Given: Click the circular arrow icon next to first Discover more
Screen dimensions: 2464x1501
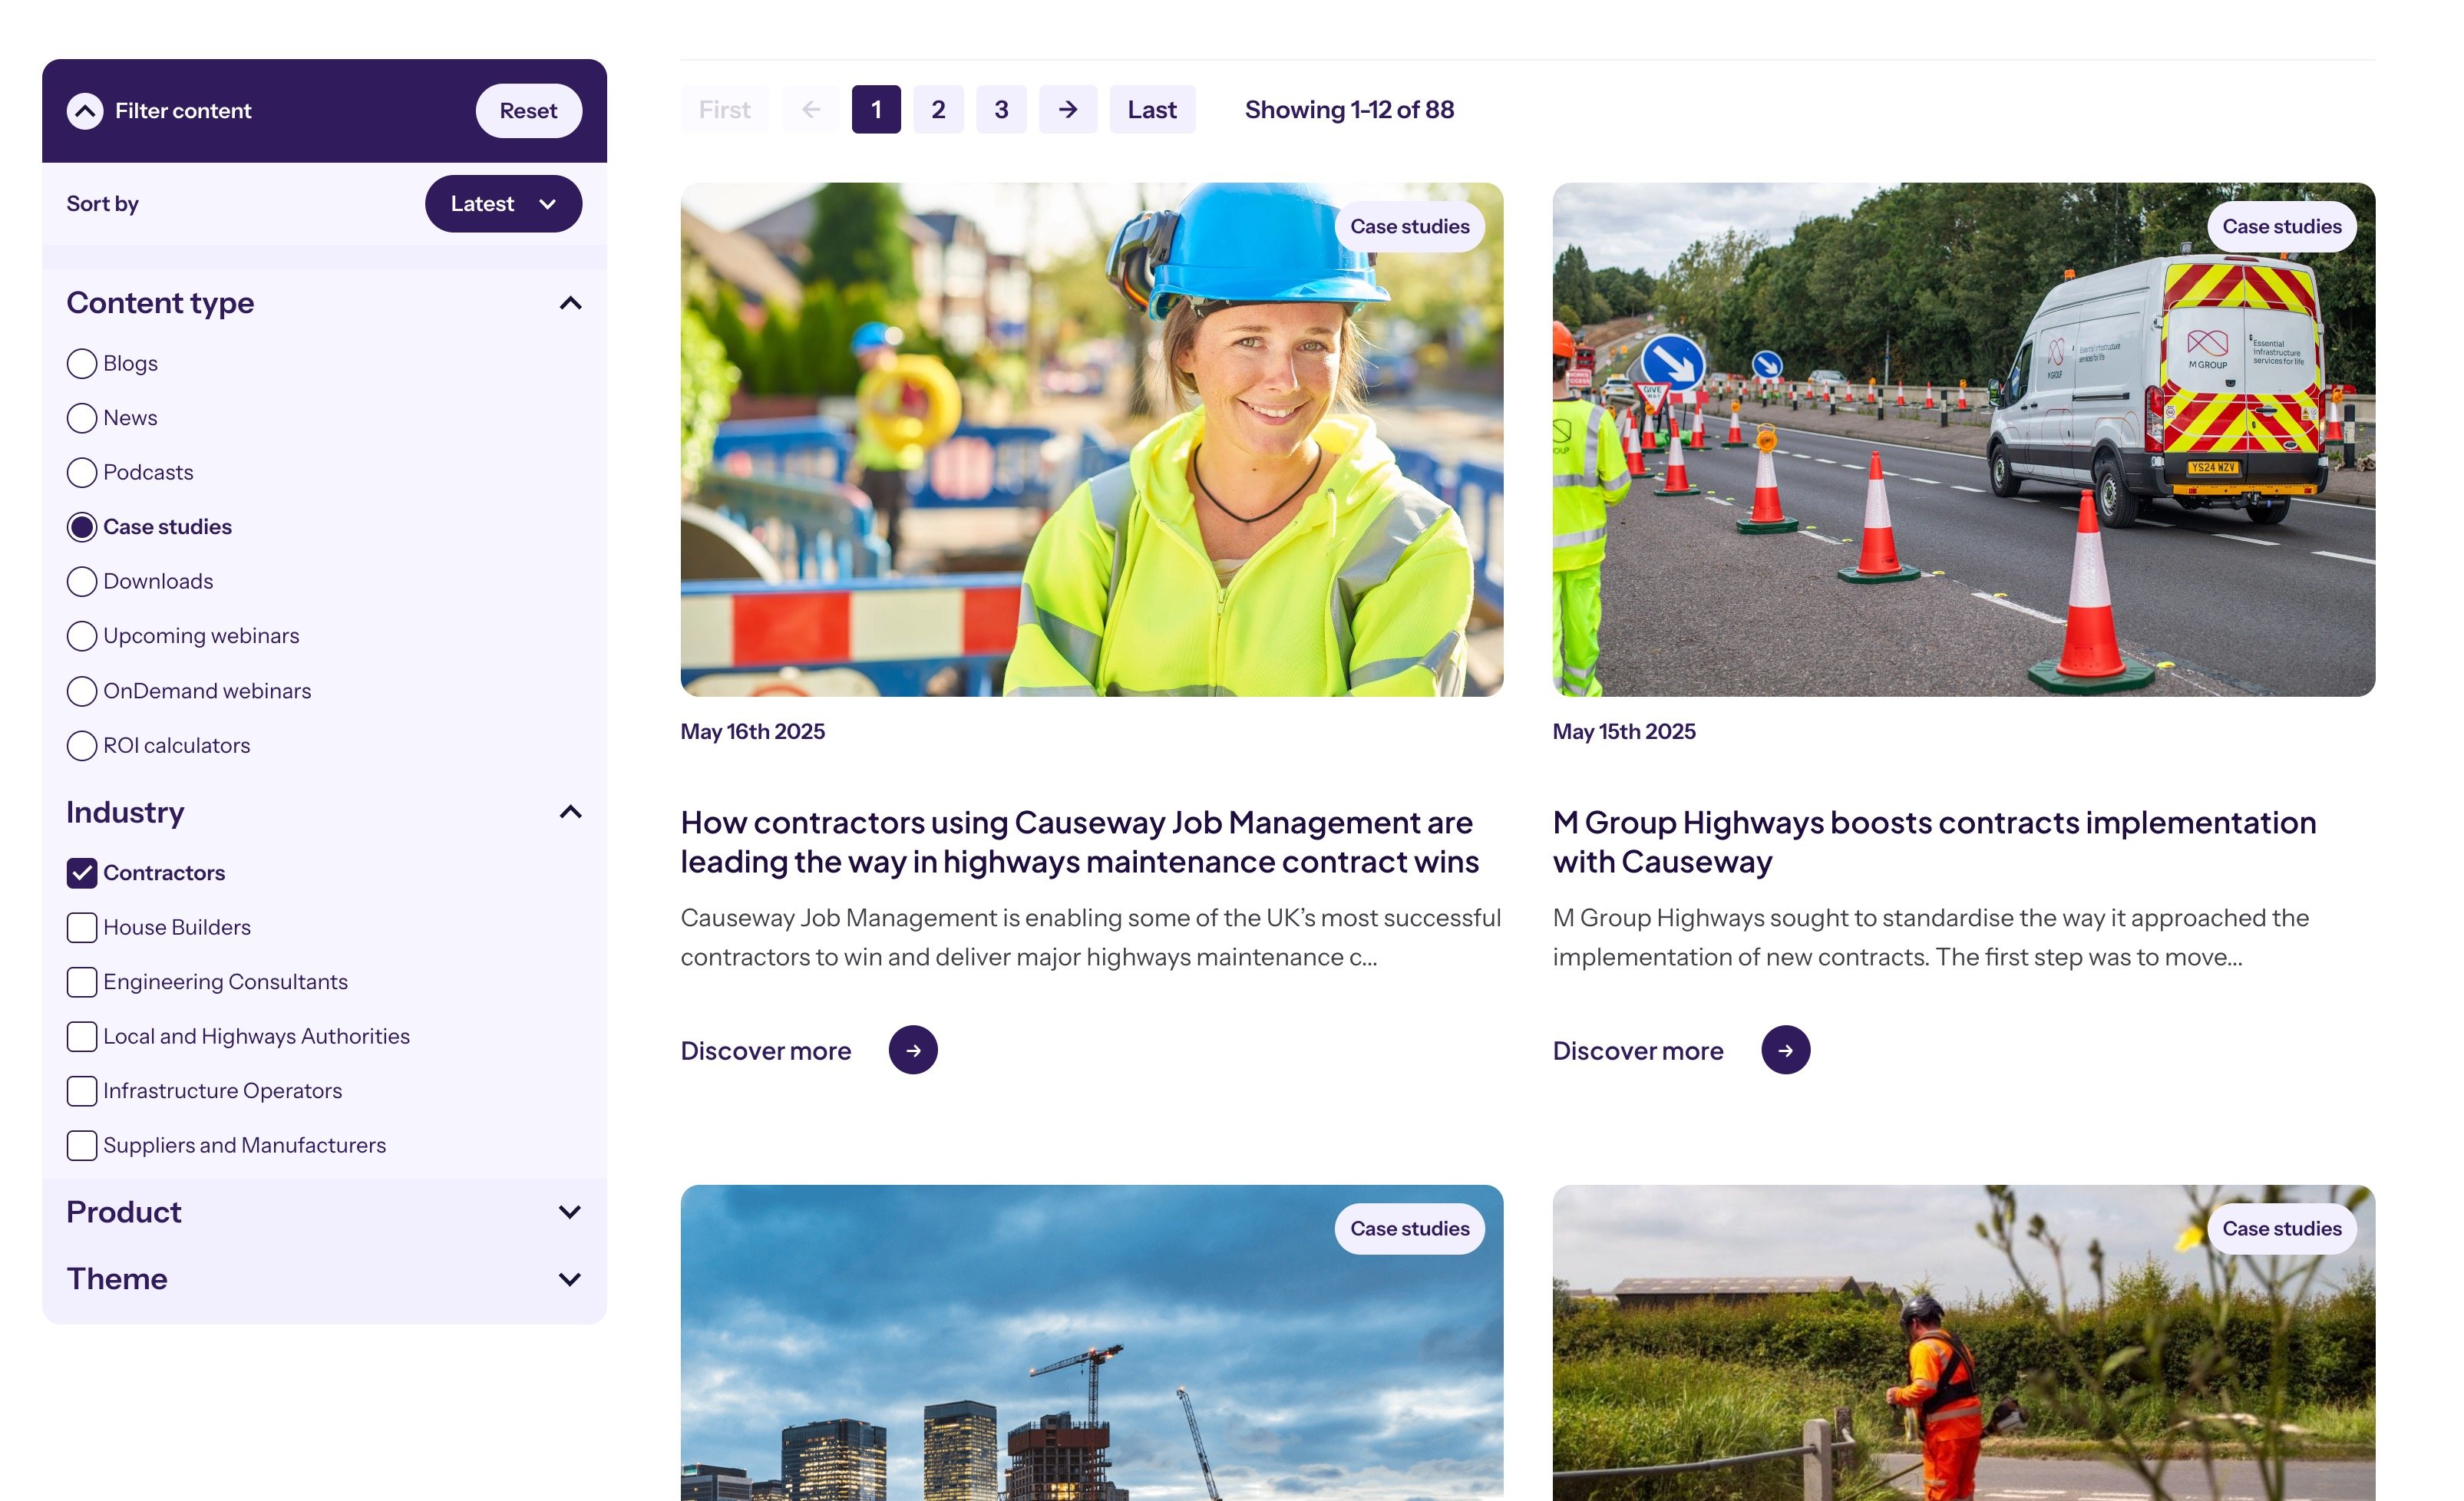Looking at the screenshot, I should pyautogui.click(x=912, y=1049).
